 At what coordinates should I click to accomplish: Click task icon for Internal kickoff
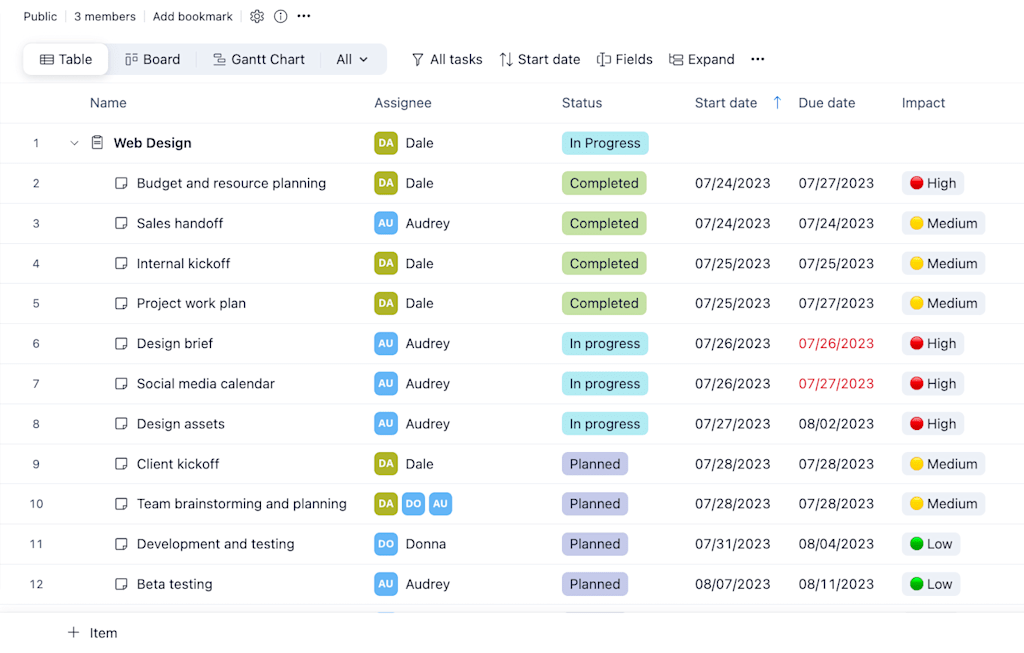(121, 263)
